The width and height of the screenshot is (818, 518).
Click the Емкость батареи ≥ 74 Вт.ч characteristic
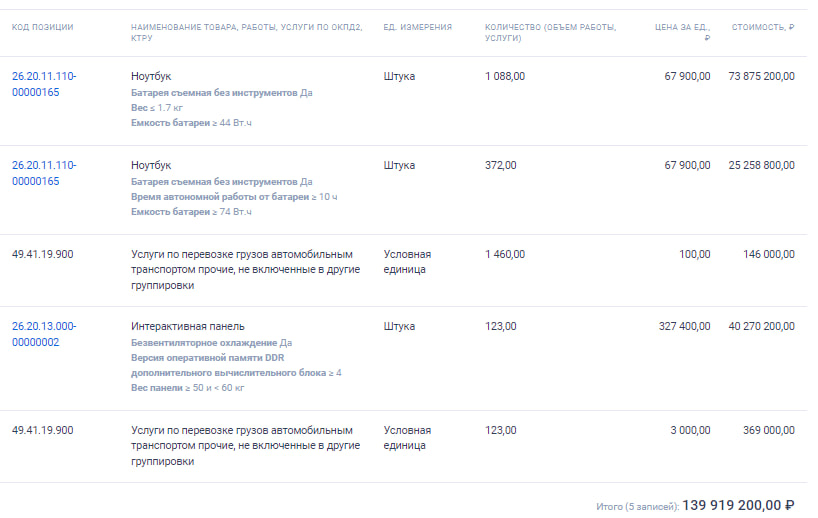(191, 212)
